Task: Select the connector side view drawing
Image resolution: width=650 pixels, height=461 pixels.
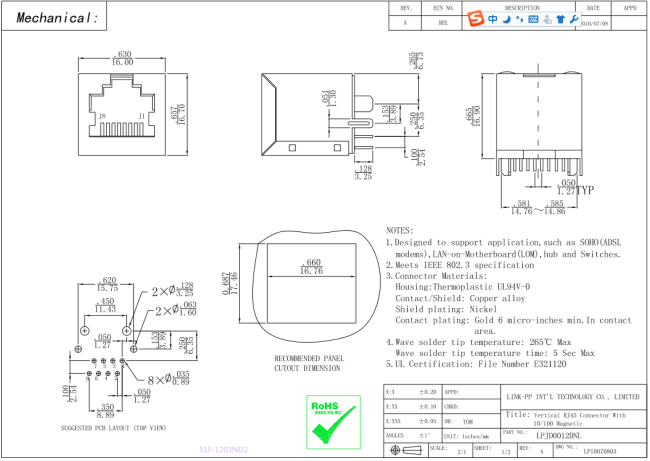Action: (307, 113)
